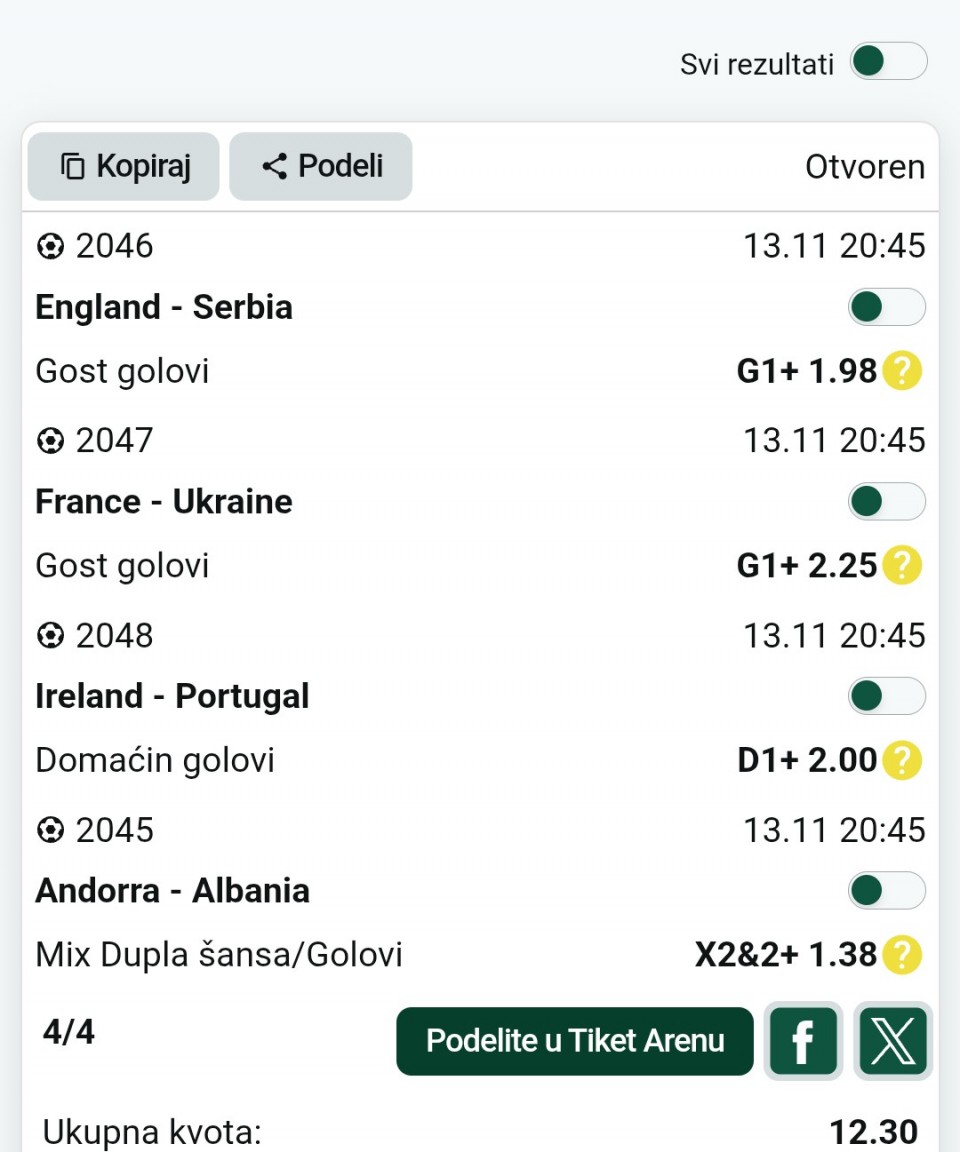Click the help icon next to G1+ 2.25

point(901,566)
